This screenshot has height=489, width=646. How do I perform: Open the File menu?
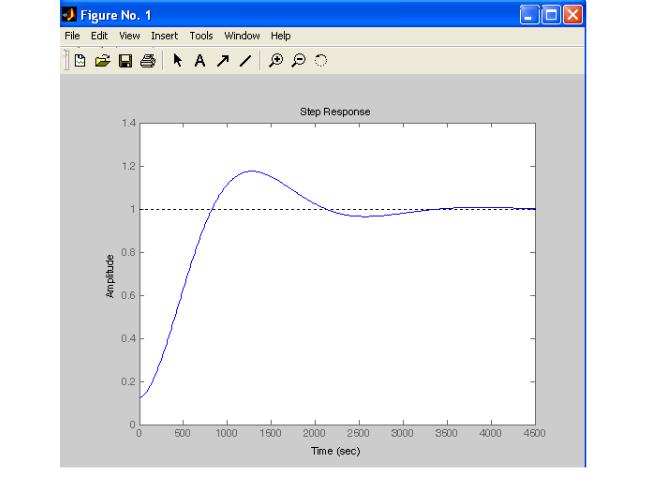72,36
